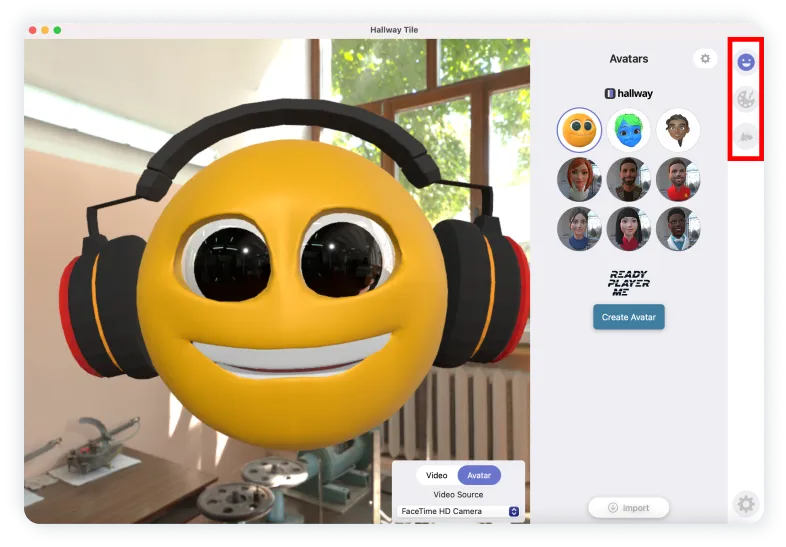Choose the cartoon avatar with dark curly hair
Screen dimensions: 786x547
point(678,130)
